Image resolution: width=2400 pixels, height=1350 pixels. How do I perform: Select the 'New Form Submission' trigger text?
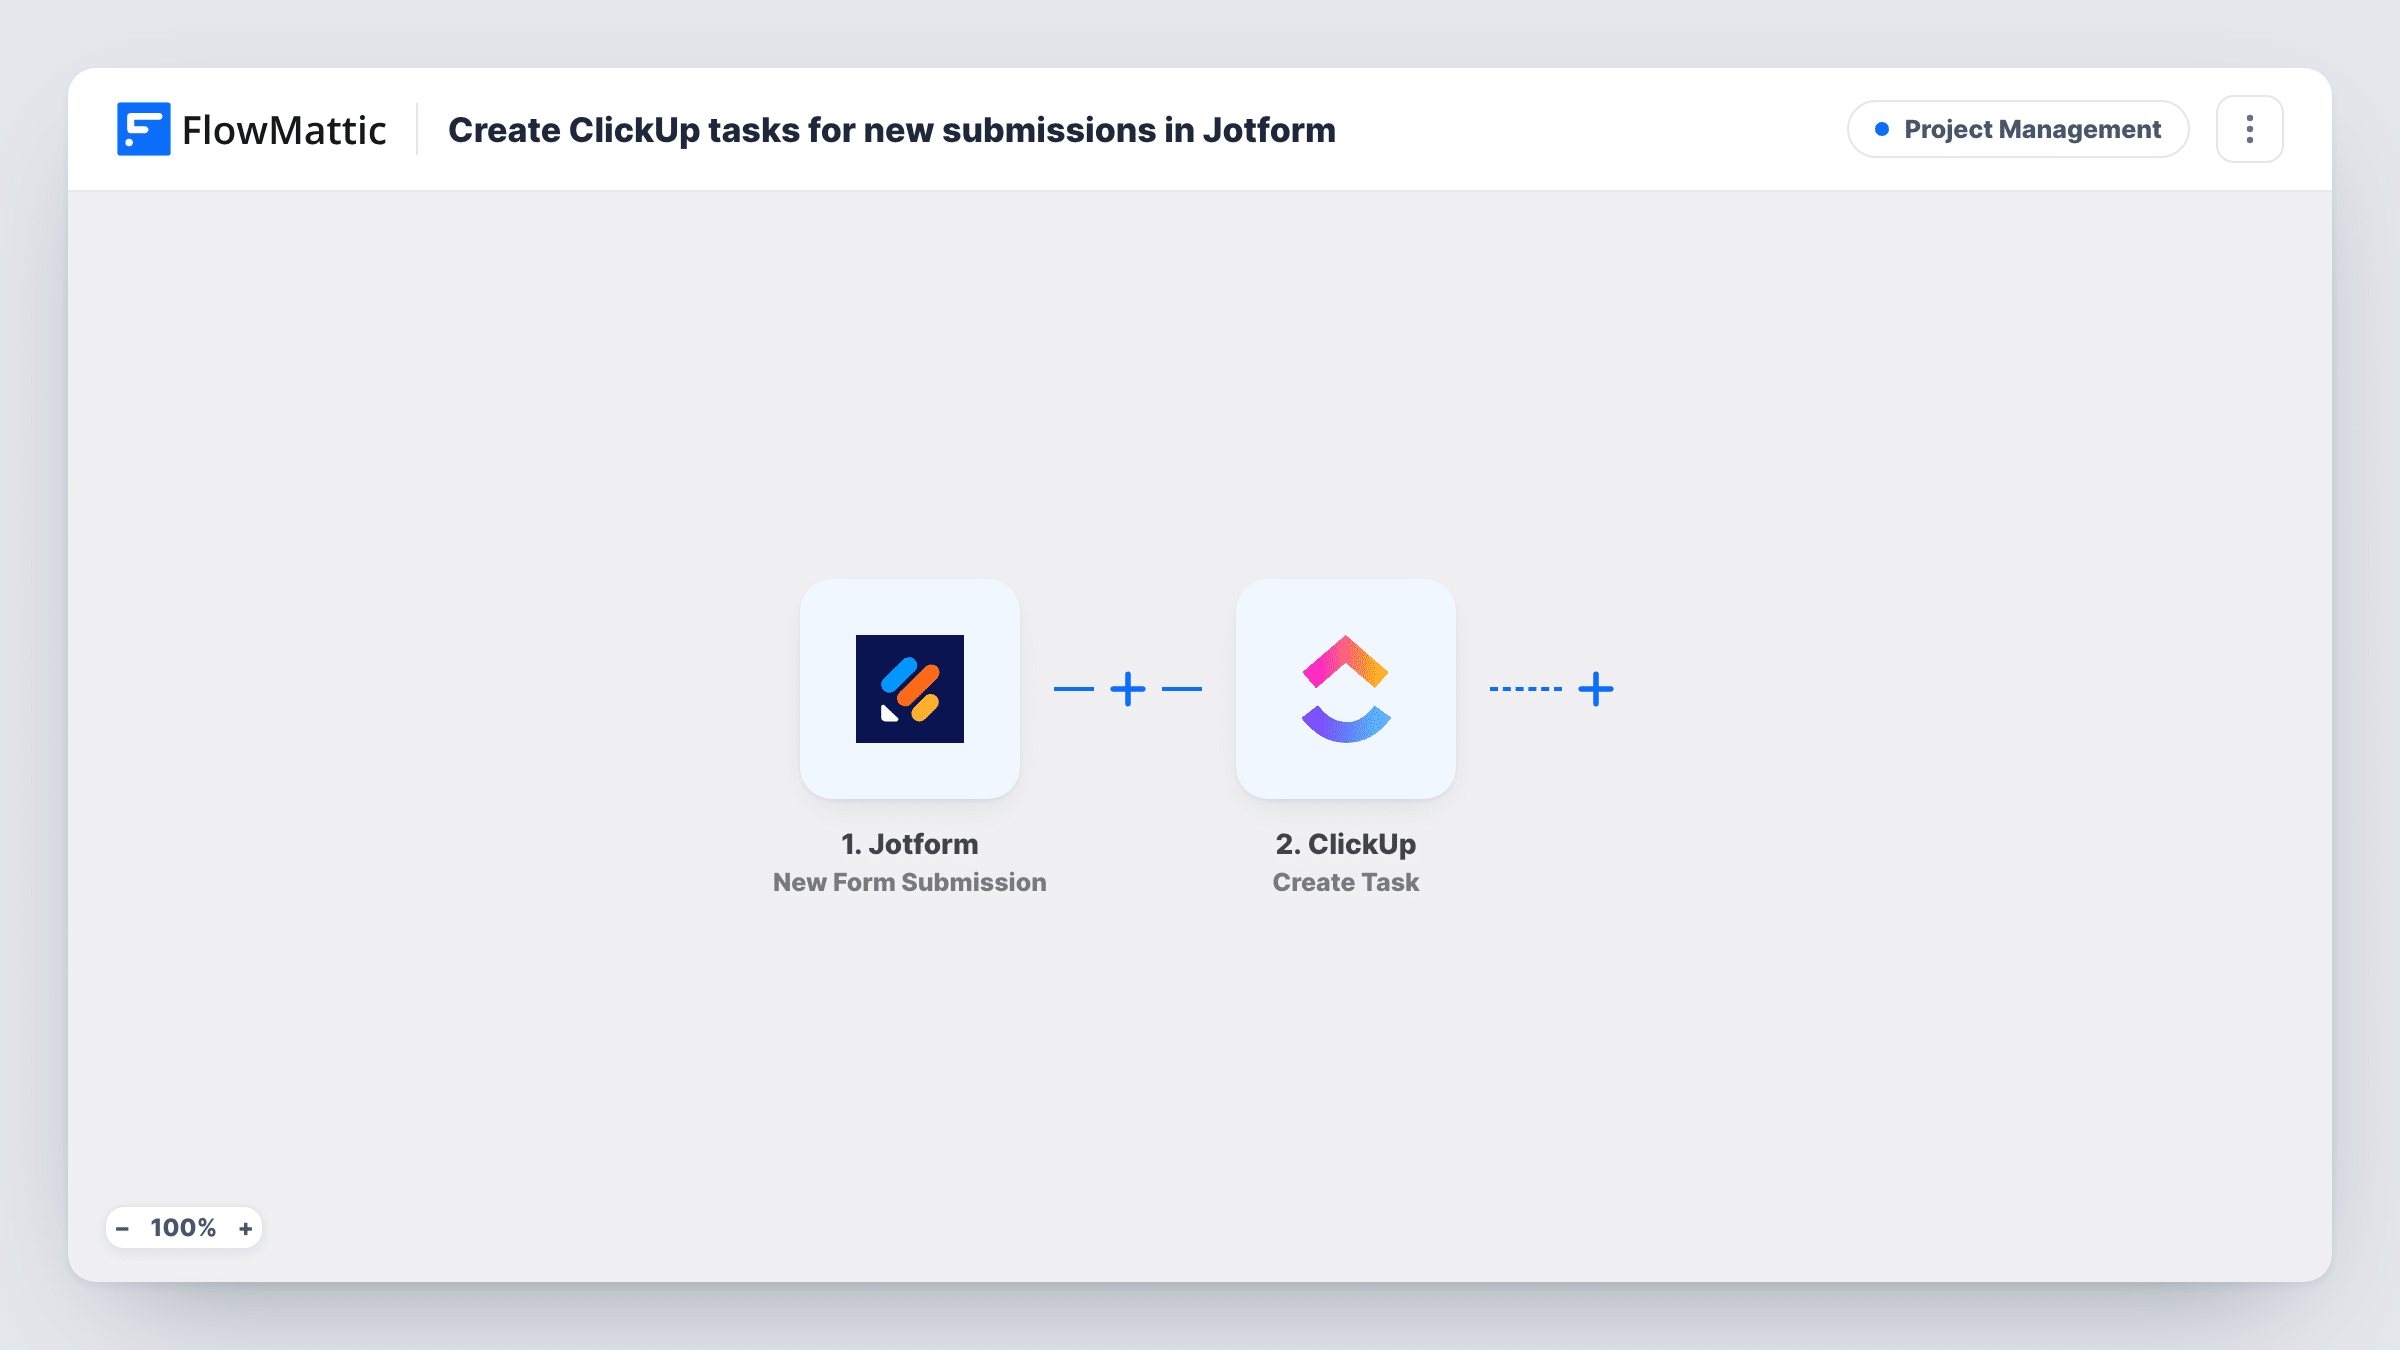pyautogui.click(x=909, y=882)
